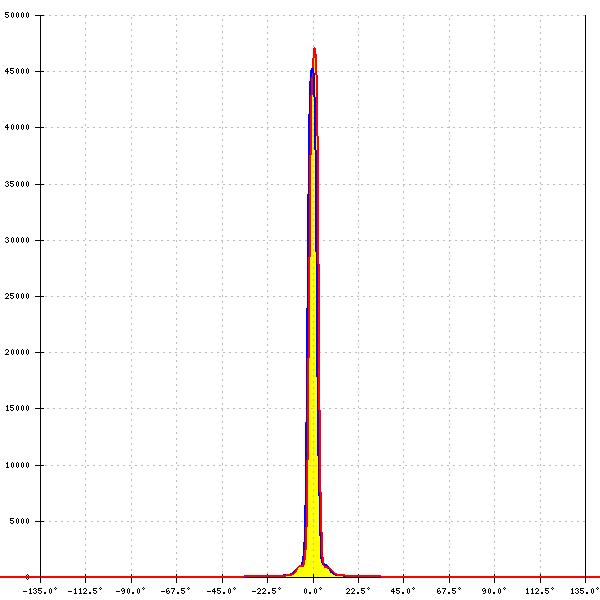
Task: Click the 22.5° x-axis label
Action: coord(358,591)
